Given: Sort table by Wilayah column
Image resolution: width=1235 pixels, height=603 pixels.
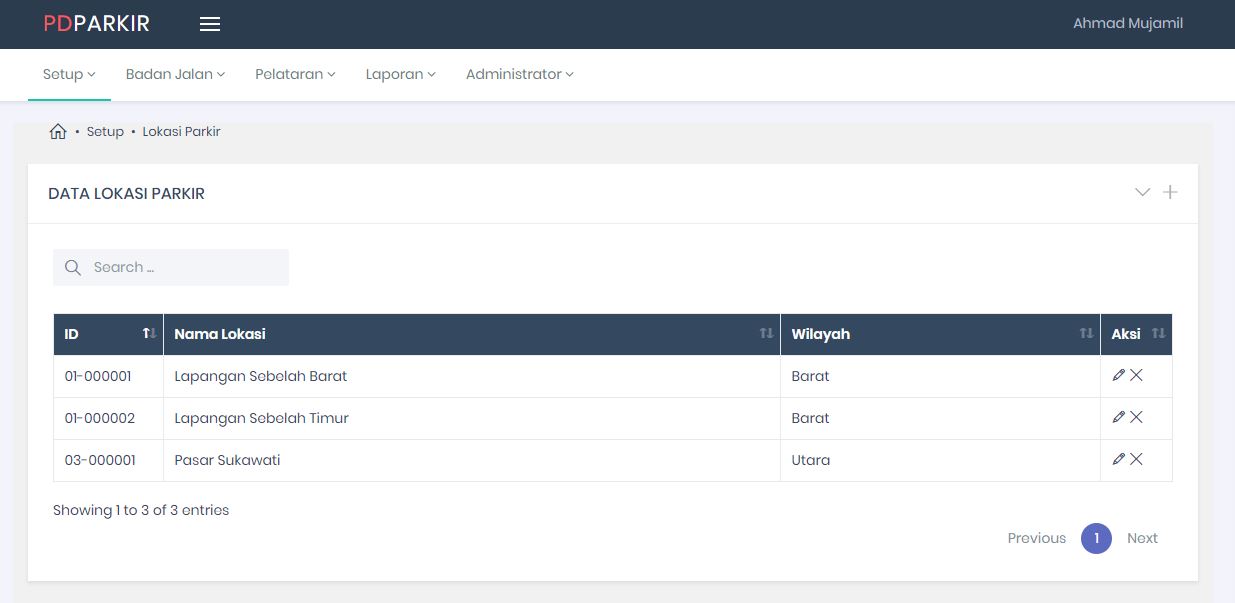Looking at the screenshot, I should pyautogui.click(x=939, y=334).
